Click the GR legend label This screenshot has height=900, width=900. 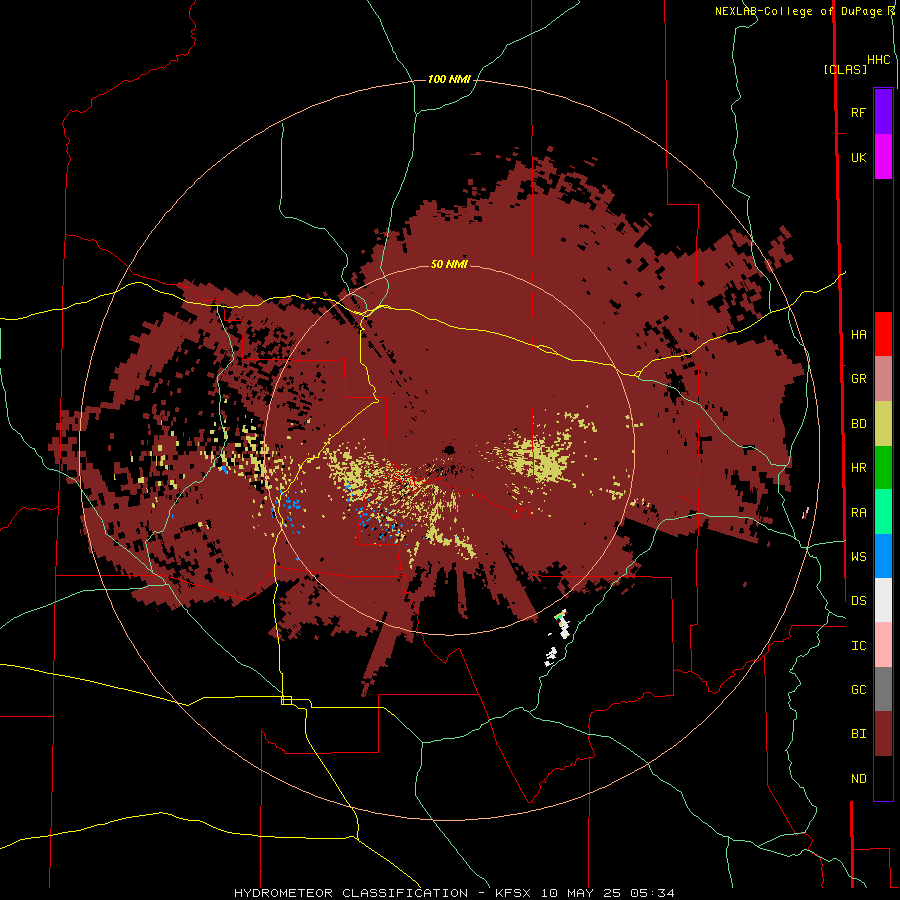coord(858,379)
